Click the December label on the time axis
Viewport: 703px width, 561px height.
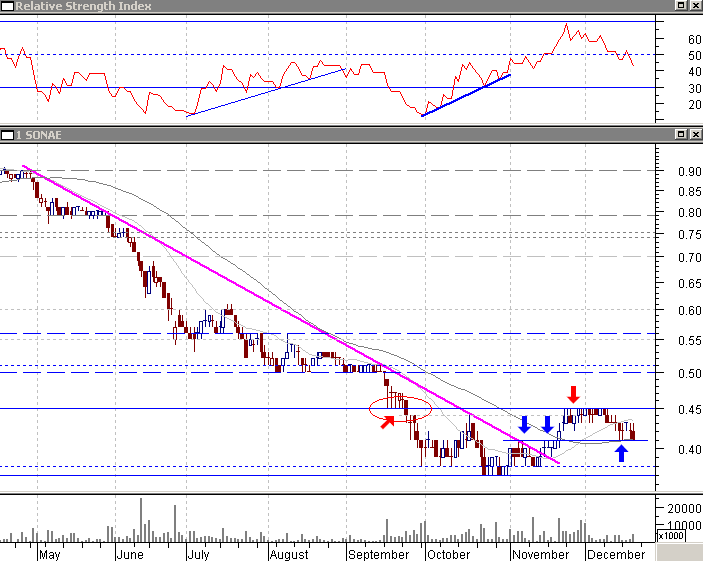pos(616,555)
